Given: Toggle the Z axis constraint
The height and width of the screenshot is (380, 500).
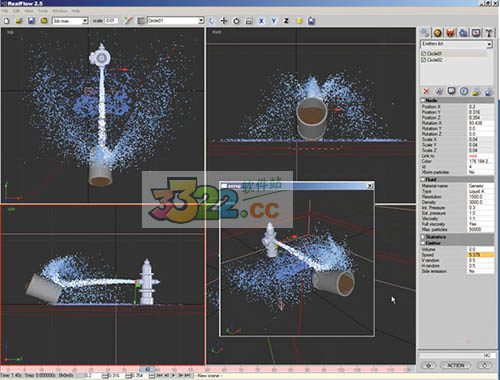Looking at the screenshot, I should (286, 21).
